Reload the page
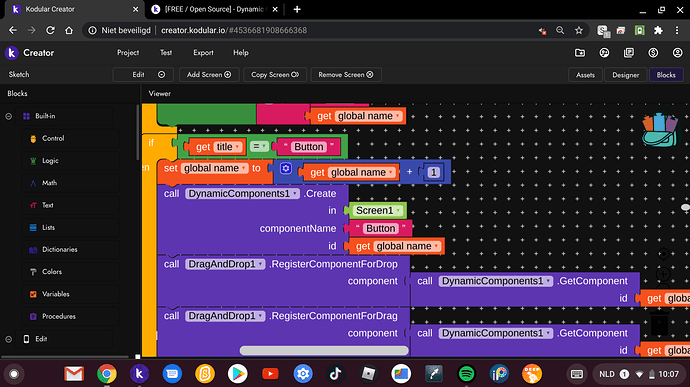 click(50, 30)
